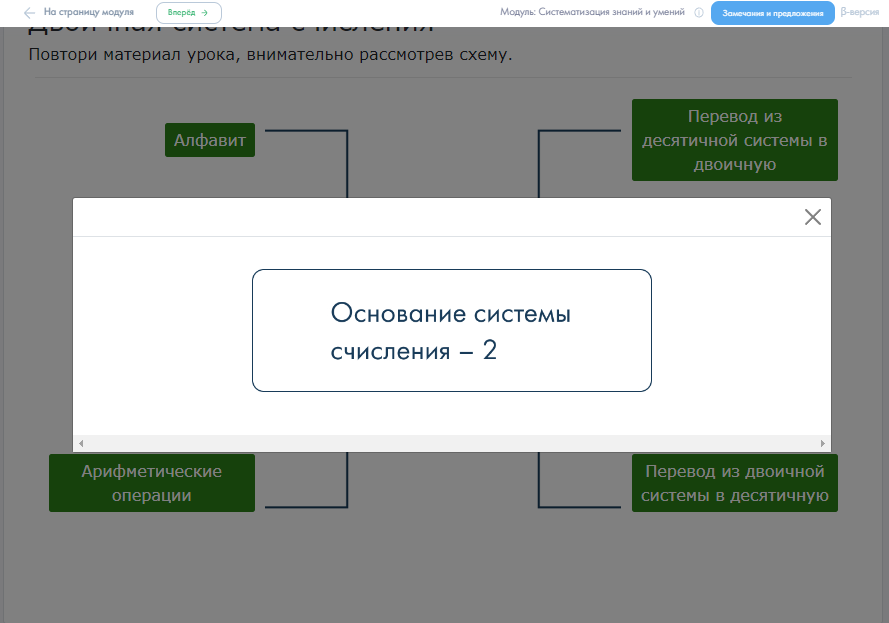The width and height of the screenshot is (889, 623).
Task: Open 'Замечания и предложения' feedback button
Action: click(x=772, y=13)
